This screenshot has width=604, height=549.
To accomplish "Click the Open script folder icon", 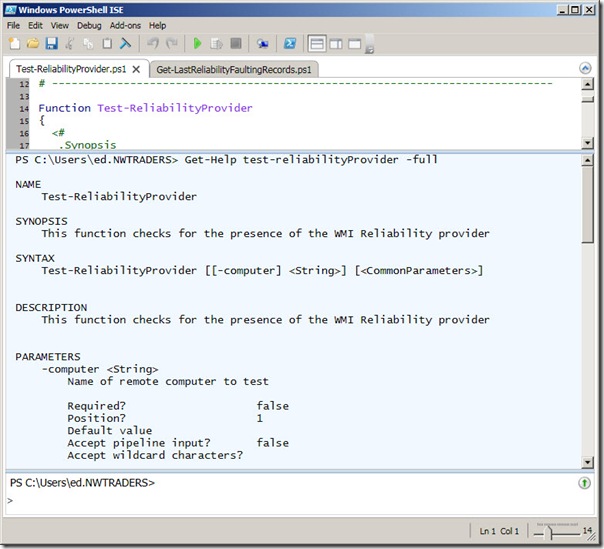I will 33,43.
